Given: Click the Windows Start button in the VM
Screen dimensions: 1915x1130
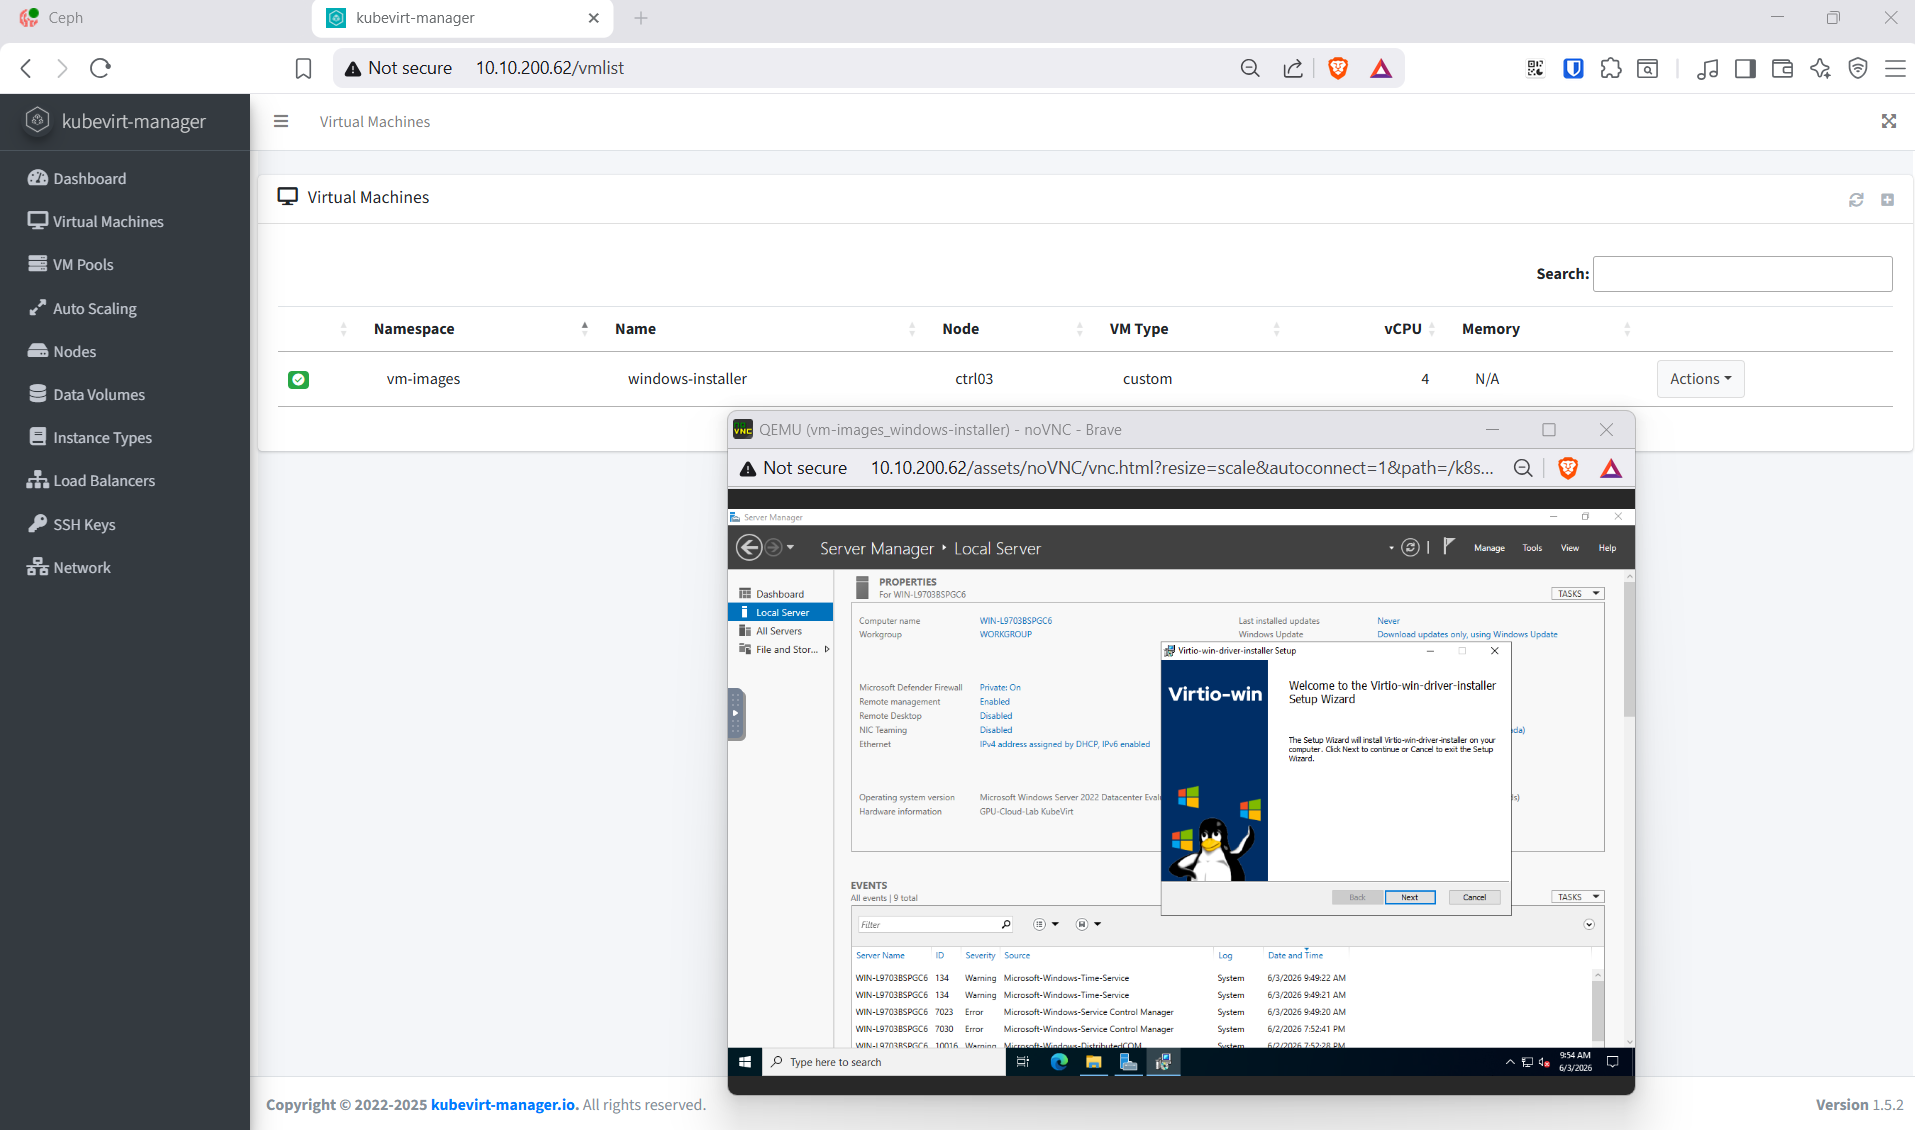Looking at the screenshot, I should pyautogui.click(x=745, y=1062).
